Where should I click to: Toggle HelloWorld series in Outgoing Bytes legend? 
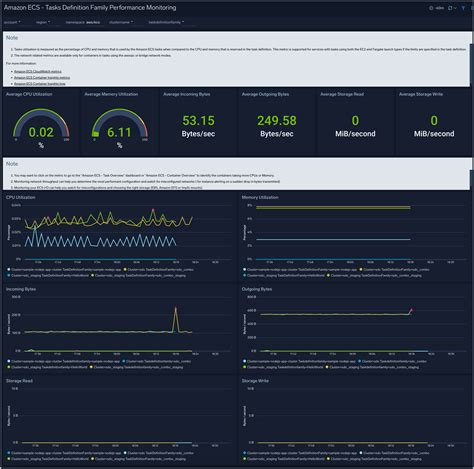[283, 367]
